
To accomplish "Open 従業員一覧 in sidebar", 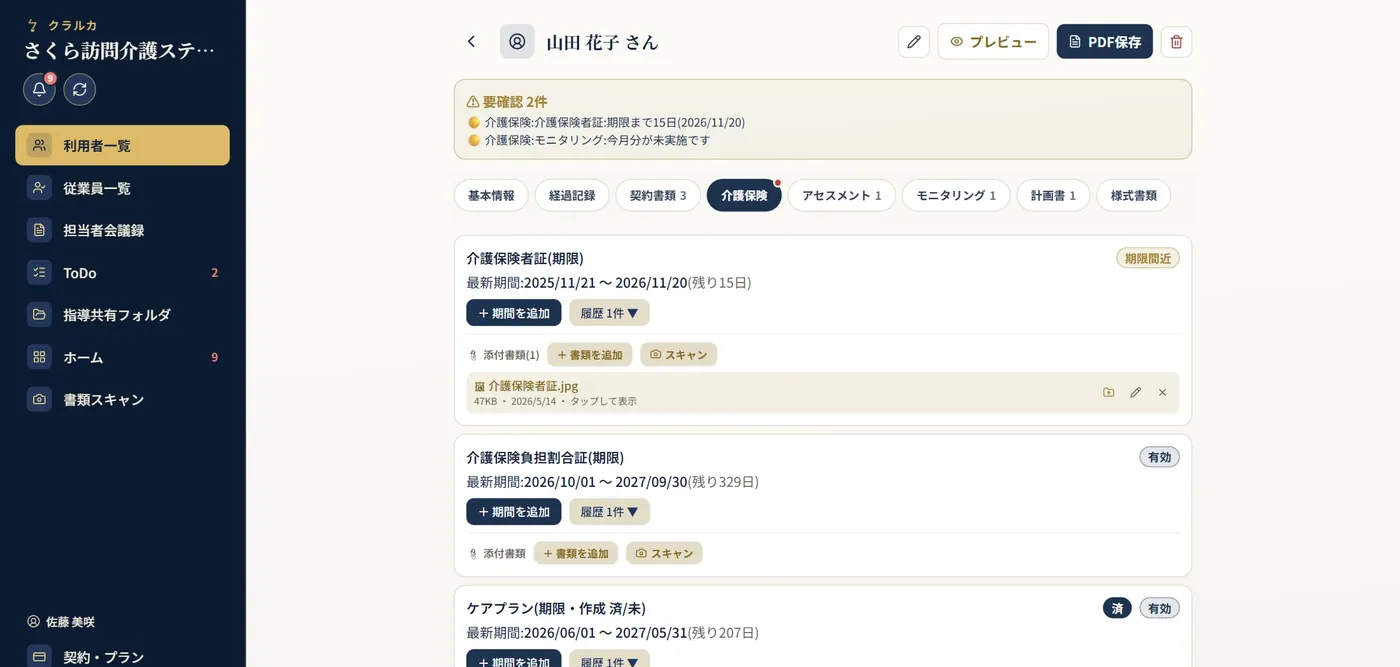I will point(122,188).
